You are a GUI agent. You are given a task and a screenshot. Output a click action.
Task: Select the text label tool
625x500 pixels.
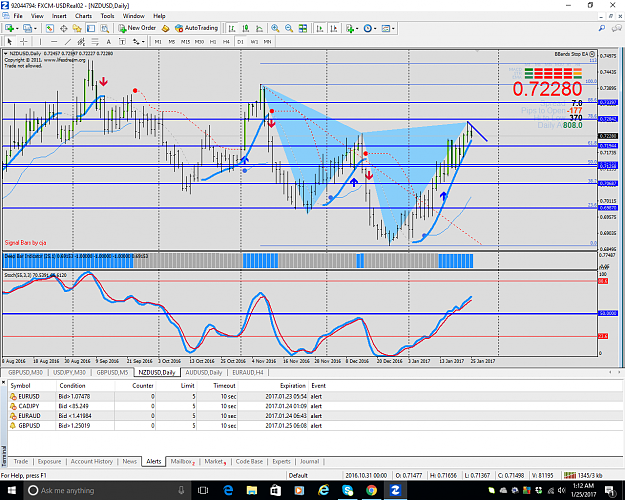click(108, 41)
